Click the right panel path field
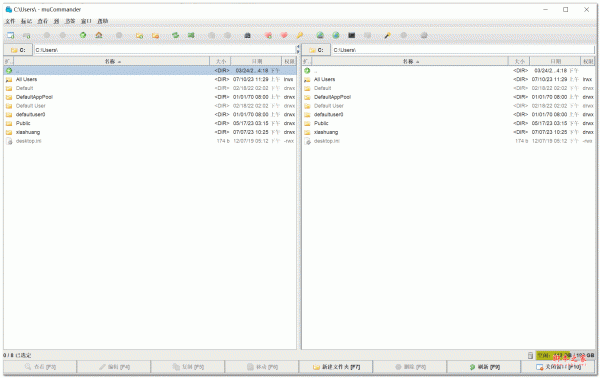This screenshot has width=600, height=378. [x=463, y=50]
